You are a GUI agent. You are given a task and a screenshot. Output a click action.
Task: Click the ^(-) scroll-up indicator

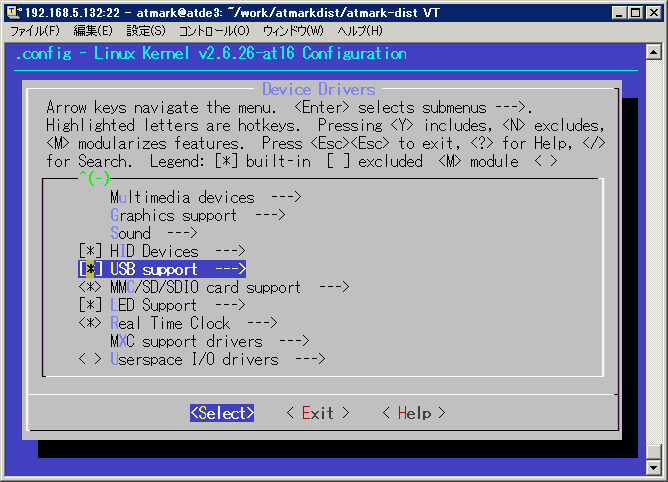95,178
